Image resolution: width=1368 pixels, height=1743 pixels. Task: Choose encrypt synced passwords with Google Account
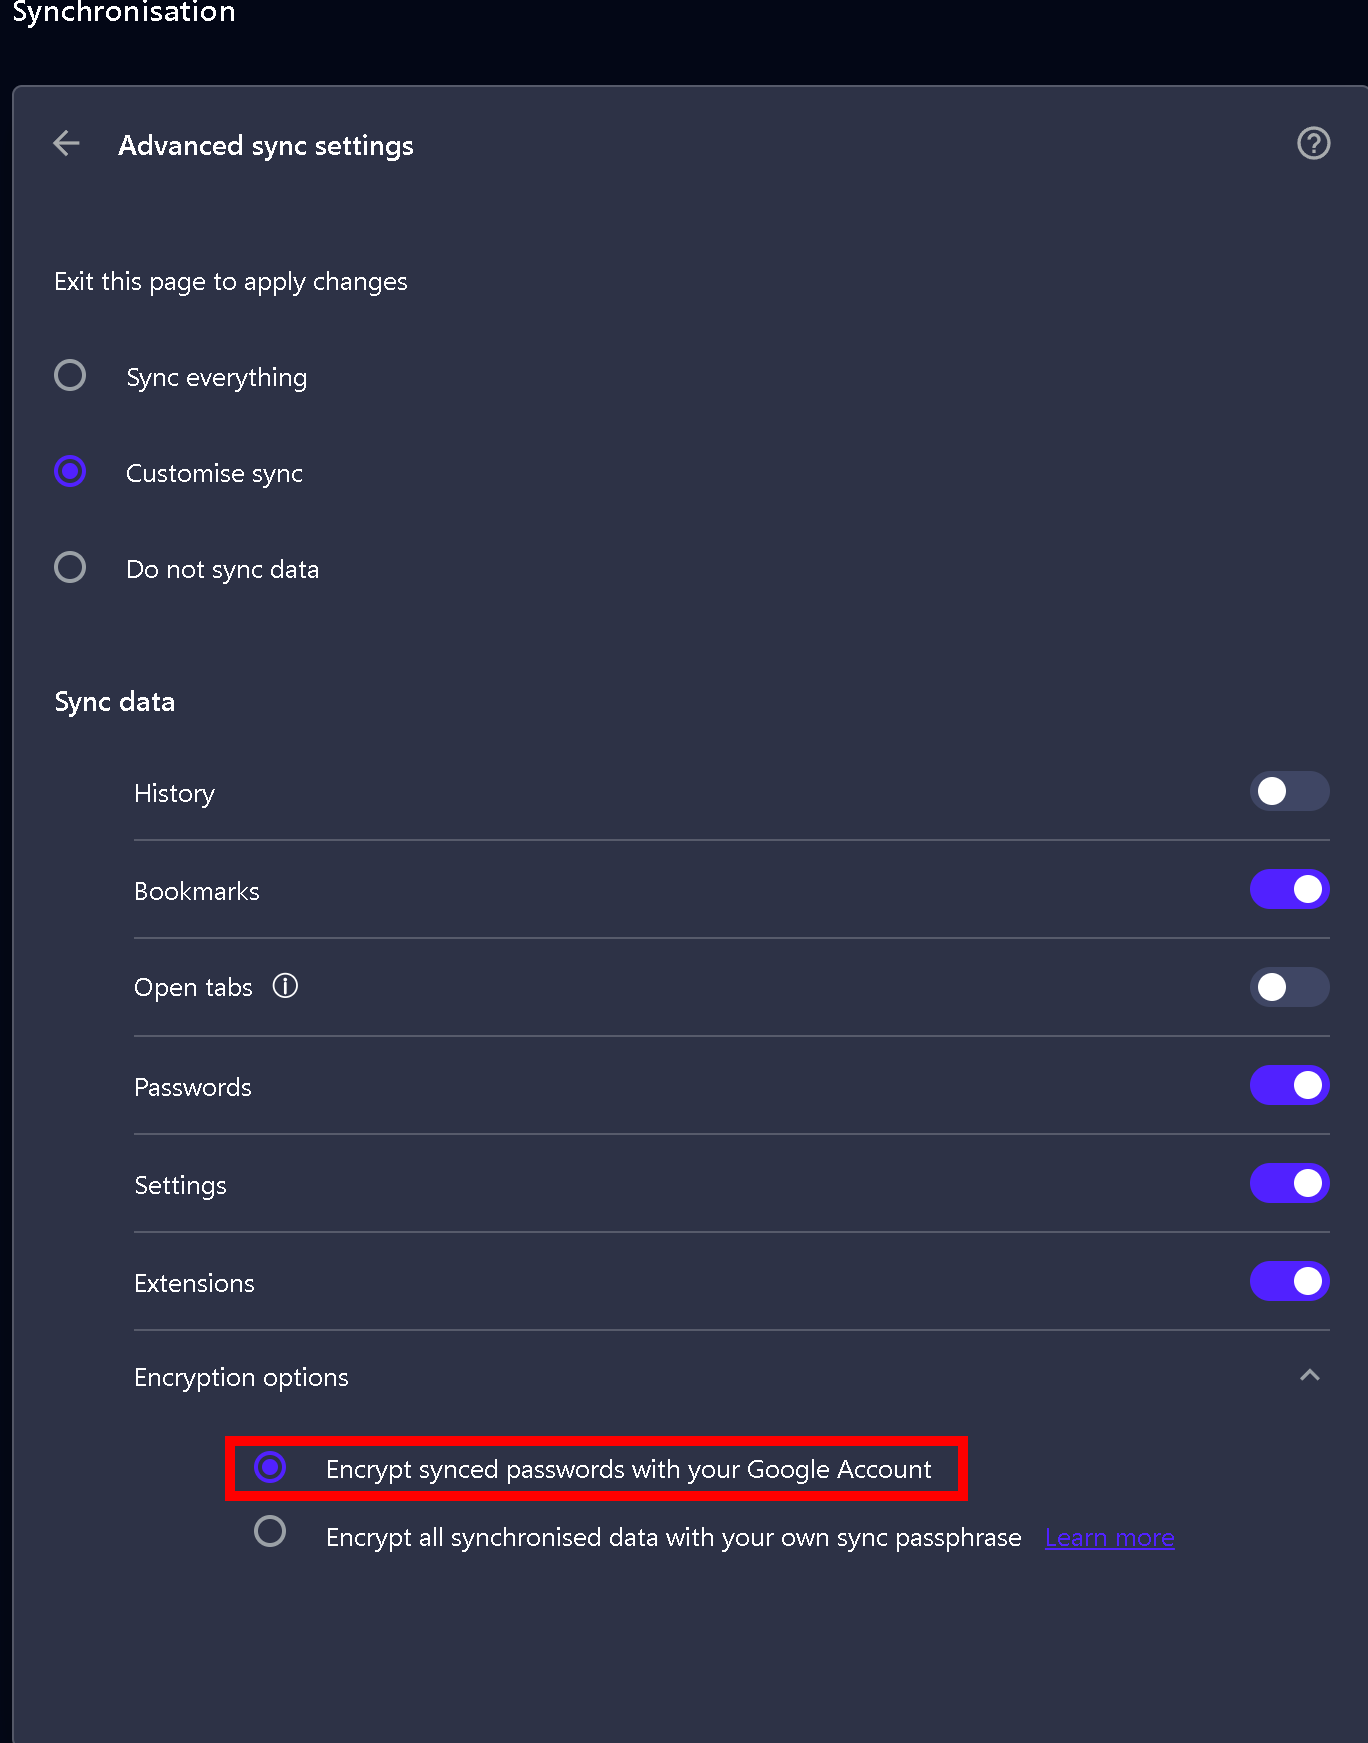point(268,1468)
